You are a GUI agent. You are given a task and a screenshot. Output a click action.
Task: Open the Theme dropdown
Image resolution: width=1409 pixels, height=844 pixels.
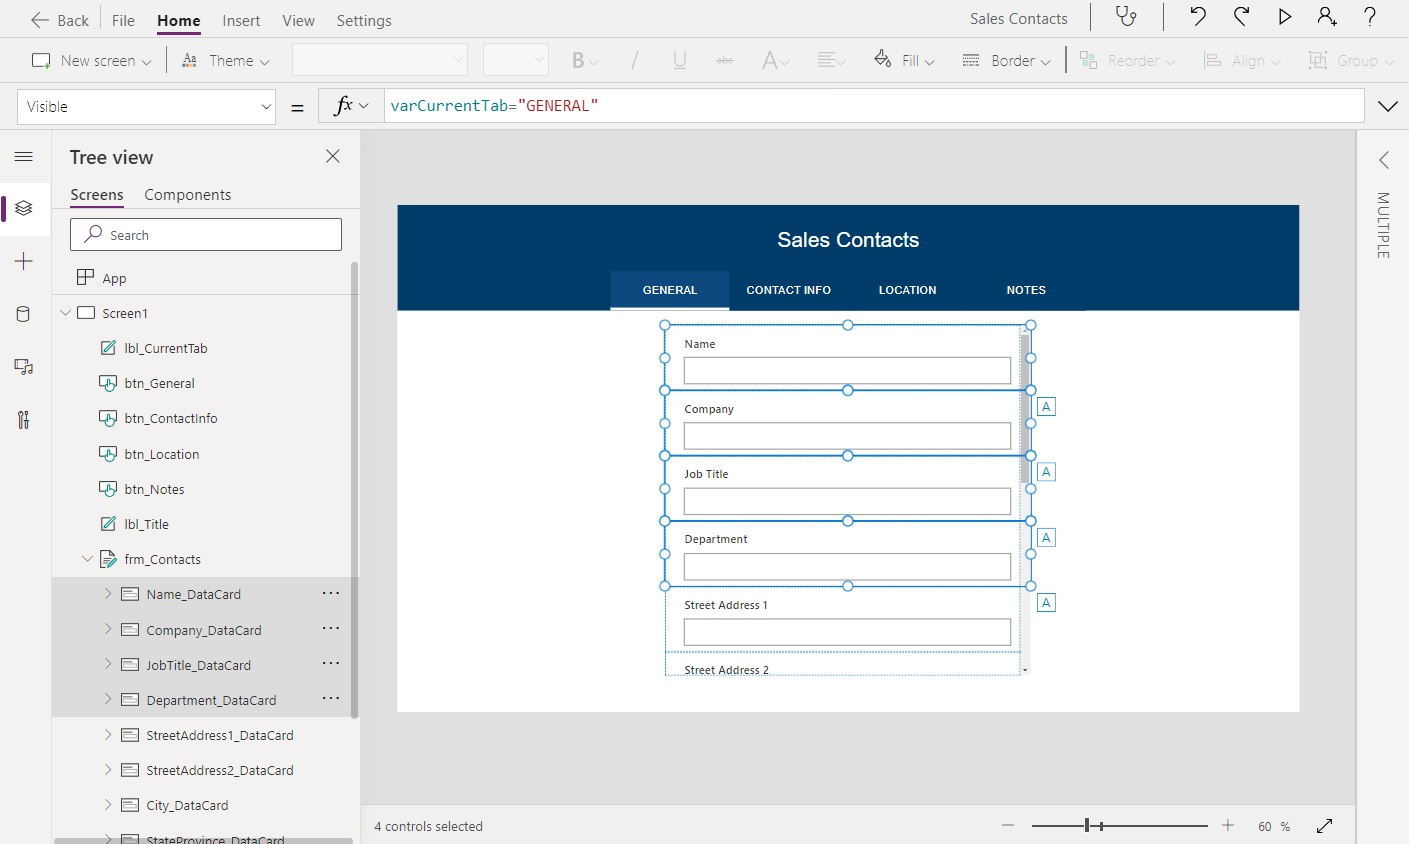(x=225, y=60)
